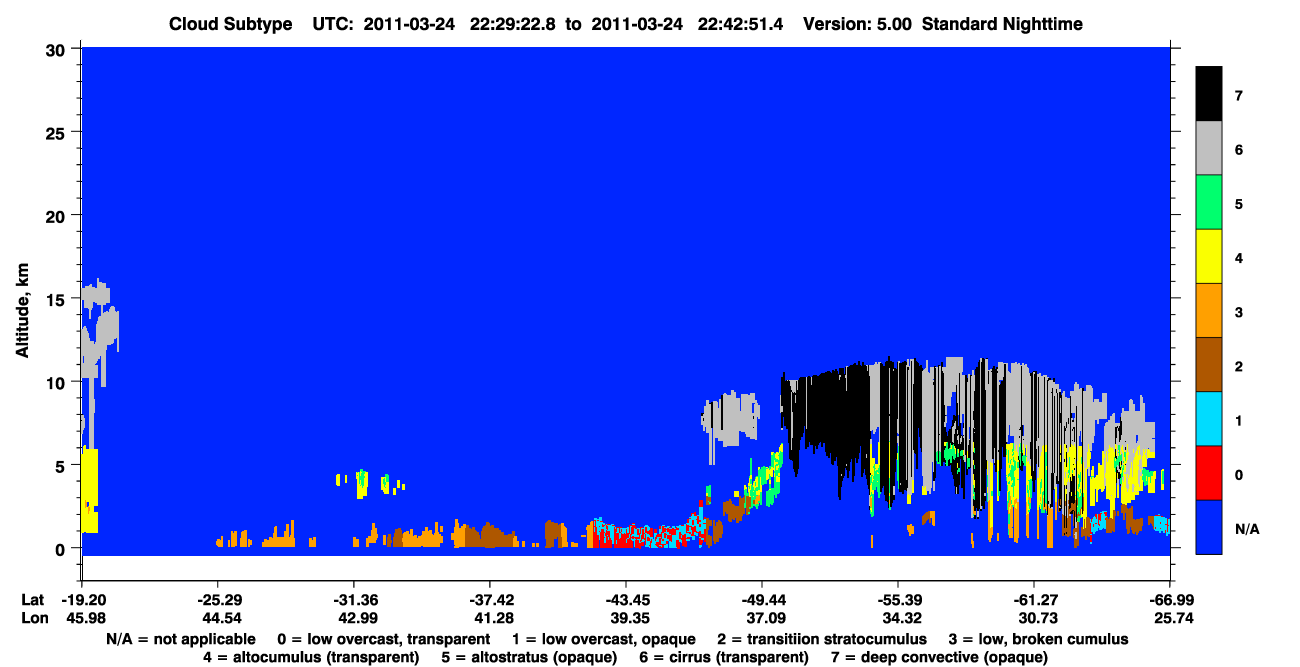Click the red color swatch labeled 0

(x=1209, y=473)
